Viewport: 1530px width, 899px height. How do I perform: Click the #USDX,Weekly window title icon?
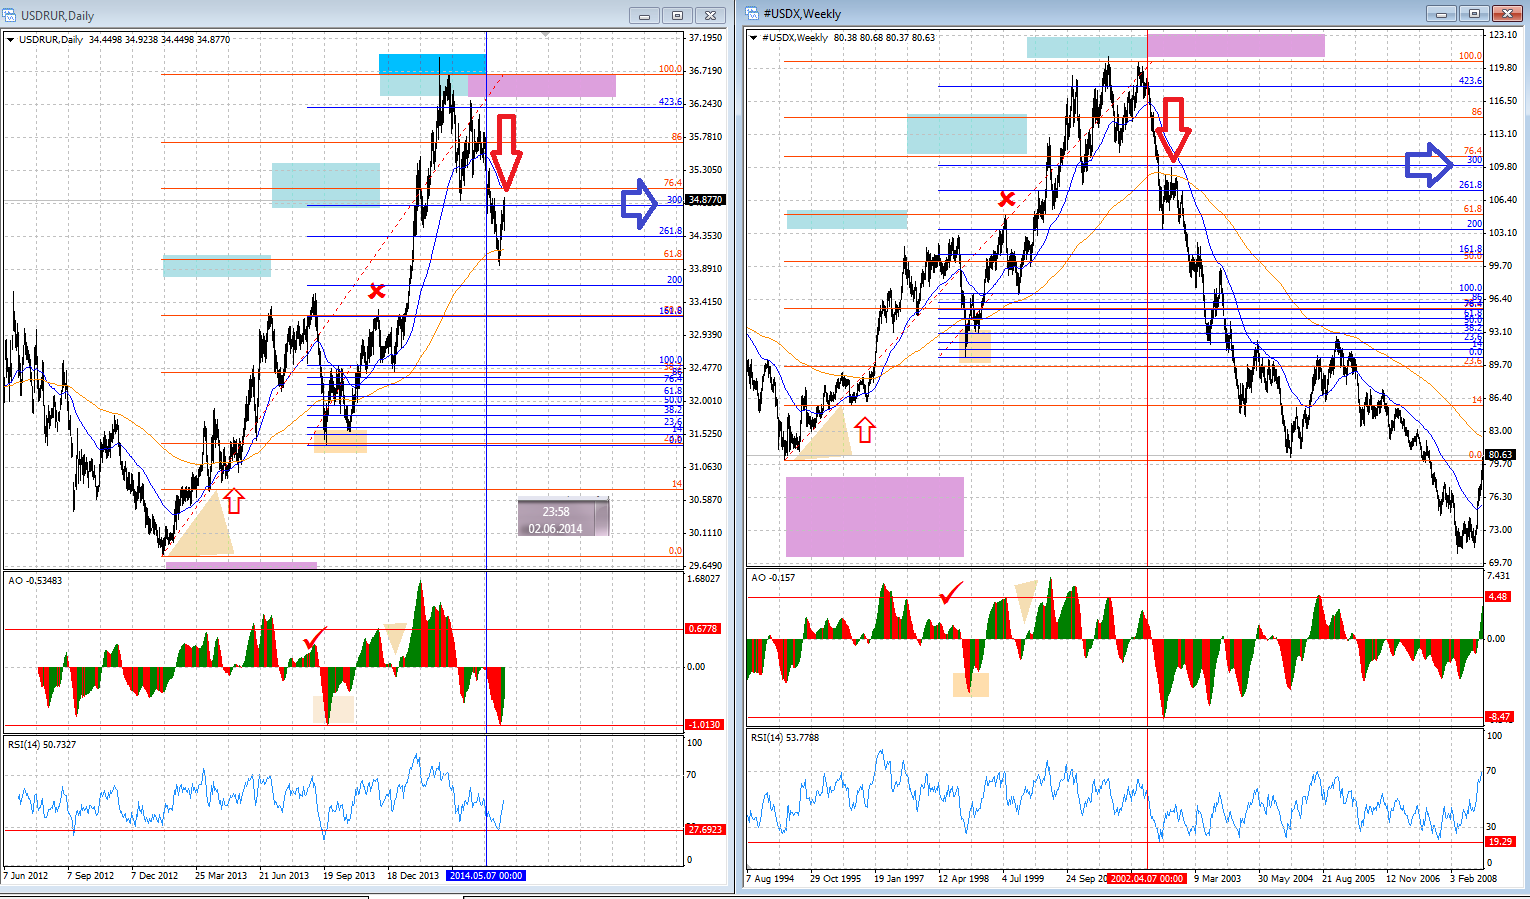pos(752,14)
